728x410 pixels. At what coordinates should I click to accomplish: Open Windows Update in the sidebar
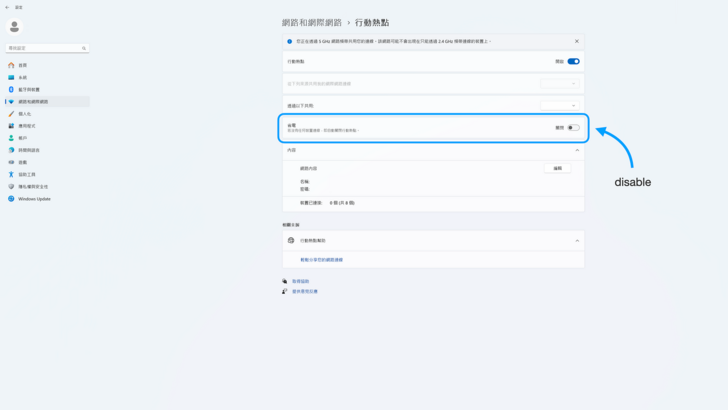35,199
